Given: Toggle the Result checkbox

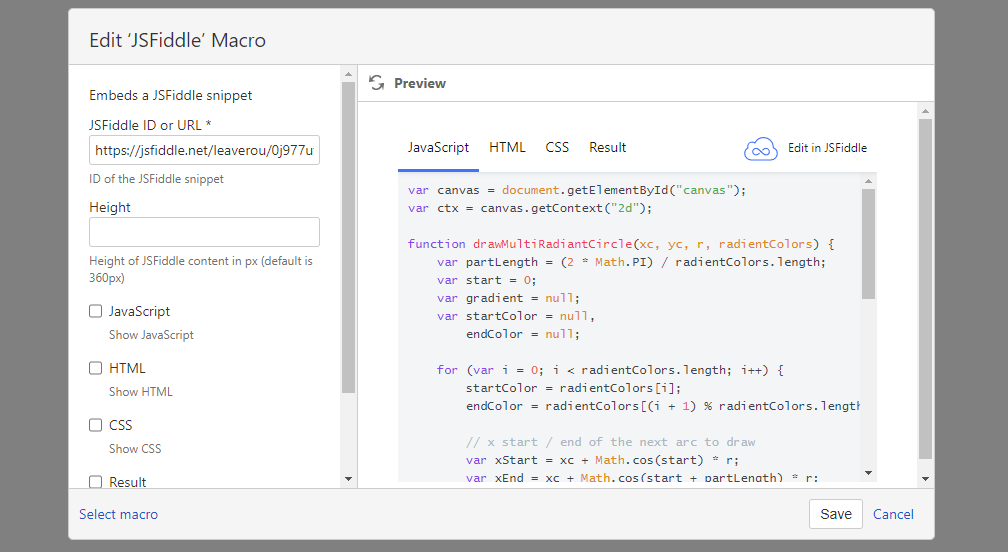Looking at the screenshot, I should [95, 481].
